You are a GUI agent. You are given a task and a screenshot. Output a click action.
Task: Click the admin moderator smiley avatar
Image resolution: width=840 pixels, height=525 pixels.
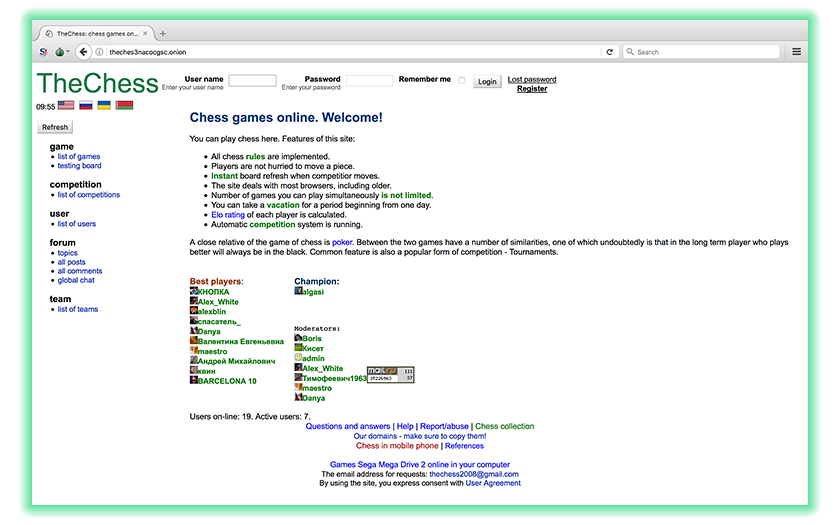click(298, 357)
